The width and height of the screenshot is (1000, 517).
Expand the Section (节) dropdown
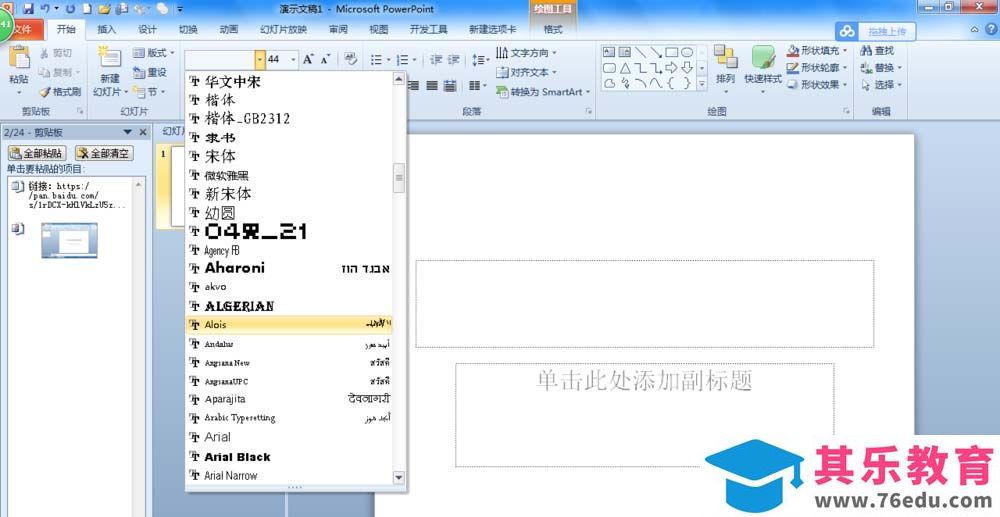pyautogui.click(x=150, y=92)
